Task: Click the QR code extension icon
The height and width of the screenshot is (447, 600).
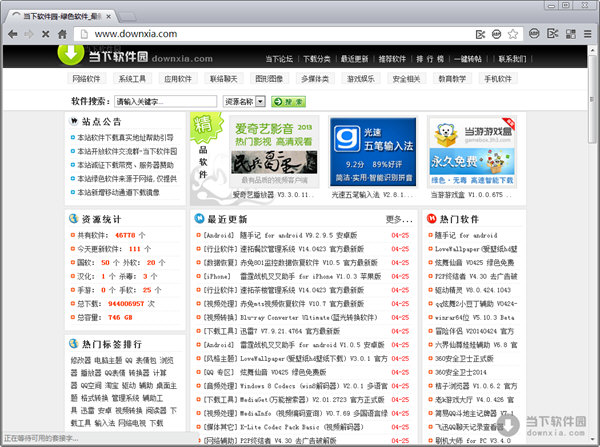Action: pos(571,34)
